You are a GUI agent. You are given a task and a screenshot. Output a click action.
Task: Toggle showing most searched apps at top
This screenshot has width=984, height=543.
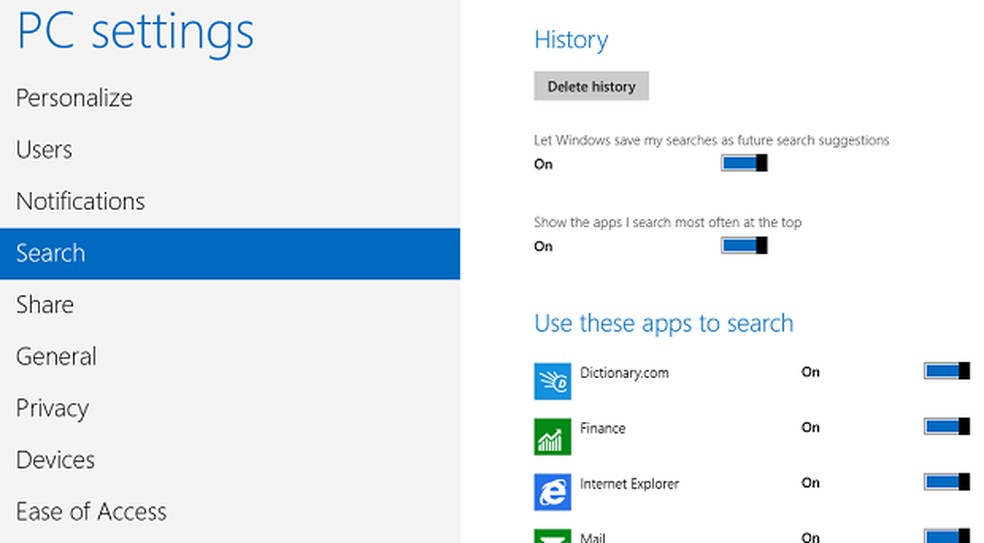pyautogui.click(x=744, y=245)
